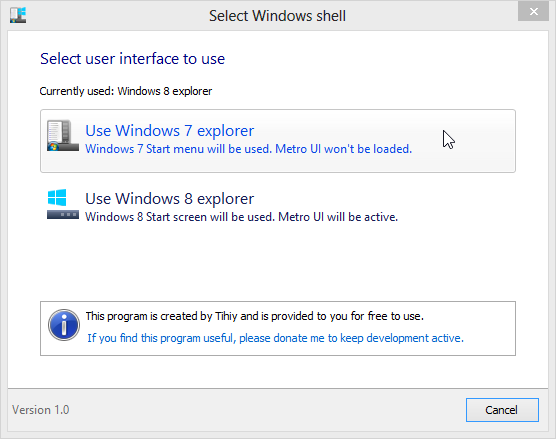Screen dimensions: 556x439
Task: Click the taskbar graphic under the Windows 8 logo
Action: coord(63,215)
